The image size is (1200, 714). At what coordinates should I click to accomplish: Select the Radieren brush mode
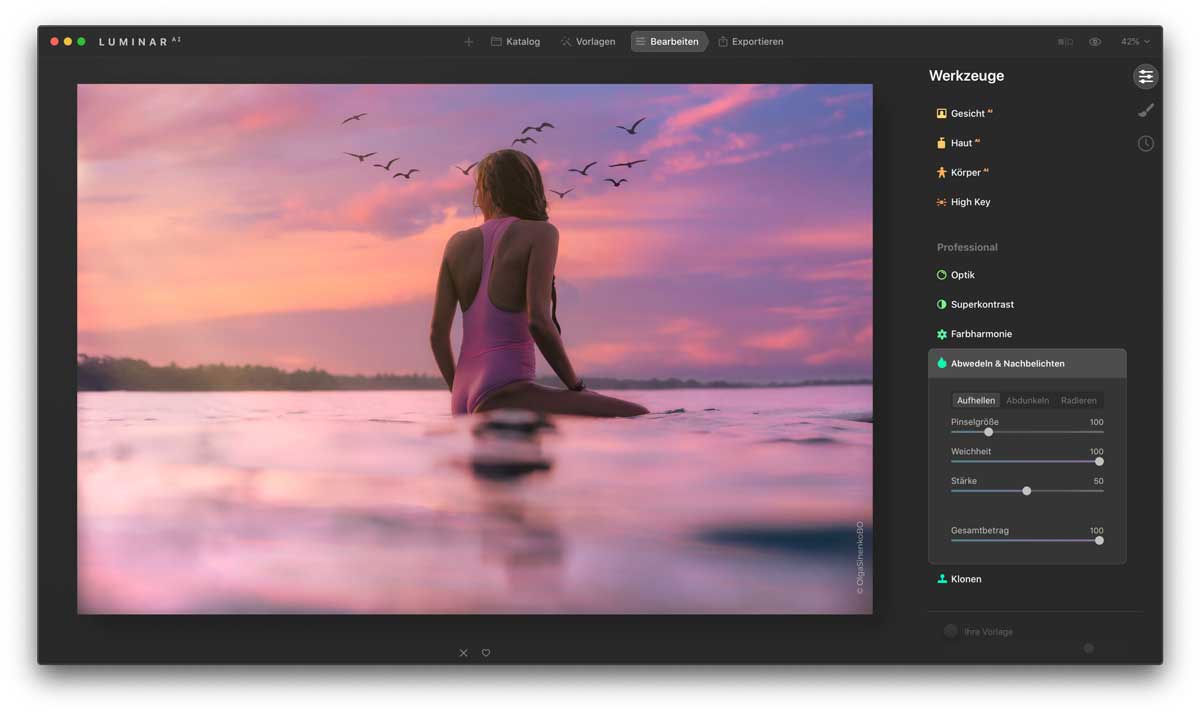point(1079,400)
